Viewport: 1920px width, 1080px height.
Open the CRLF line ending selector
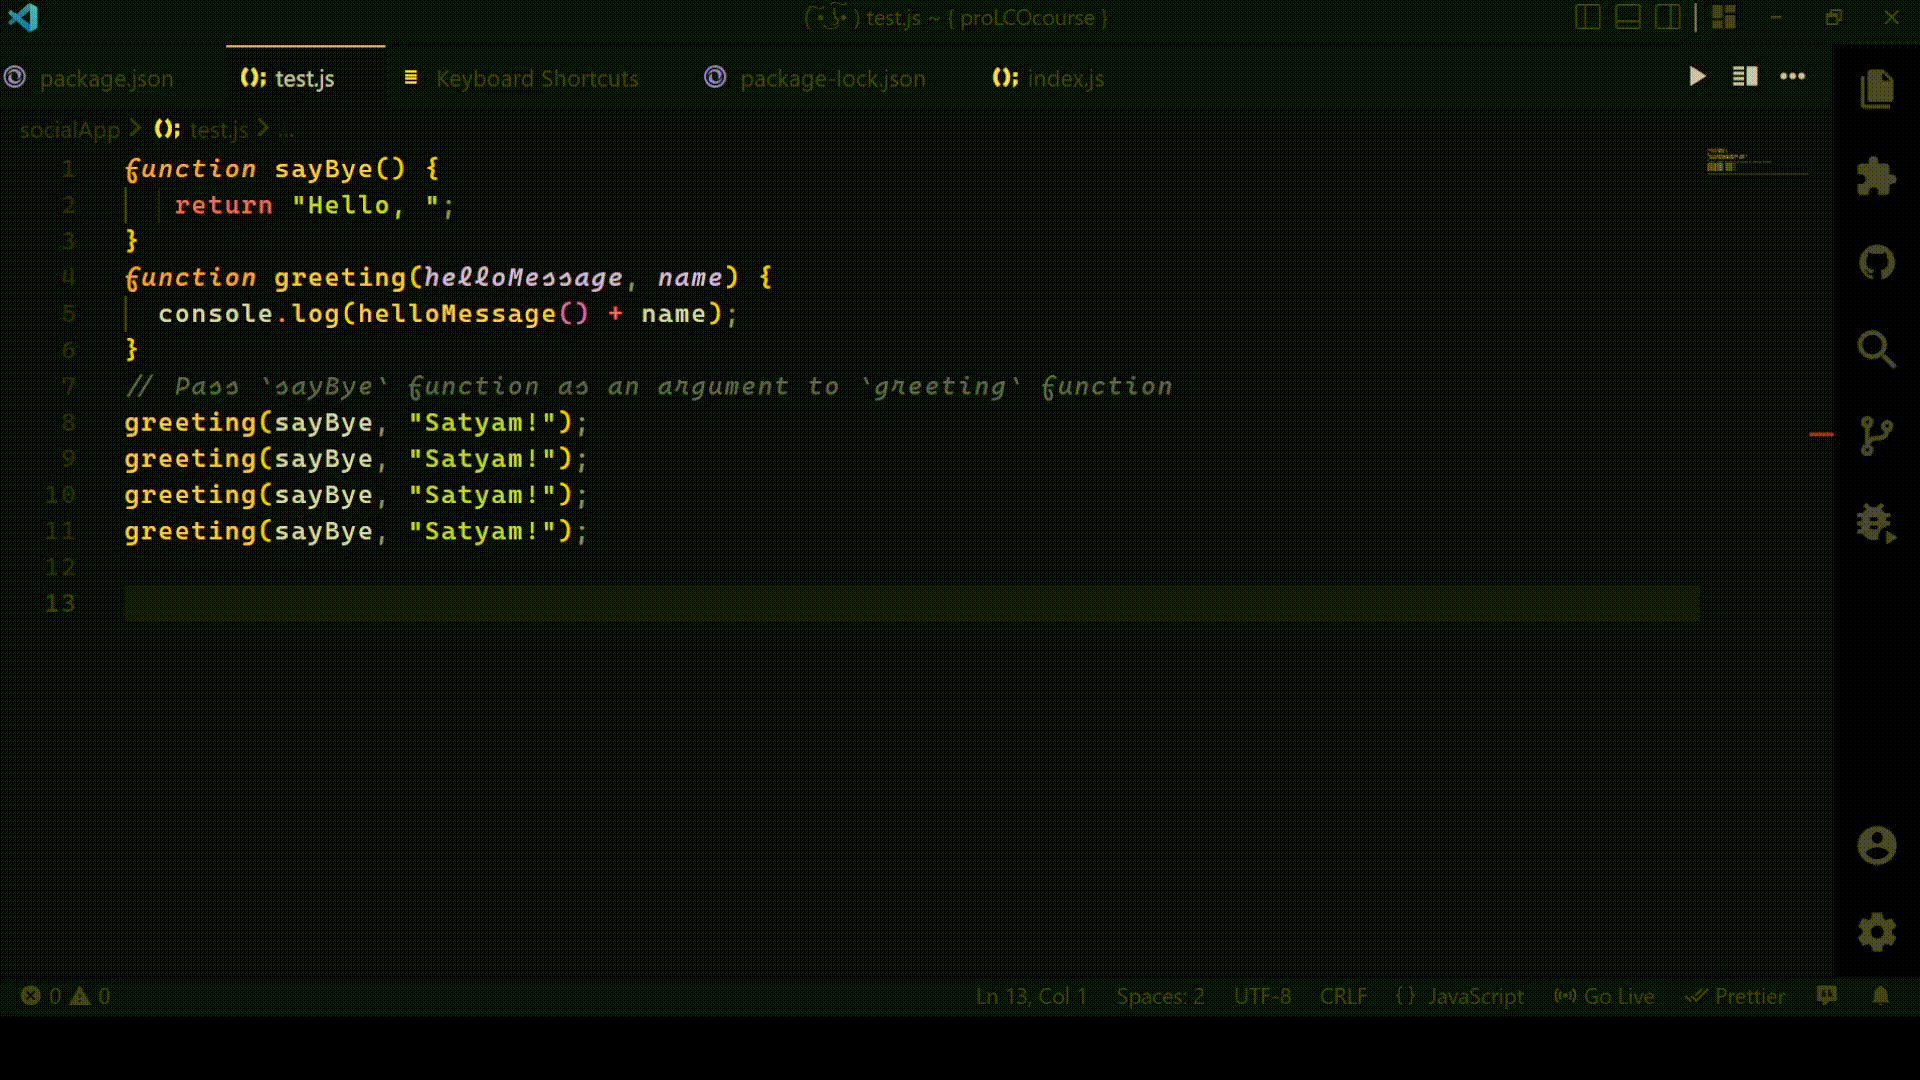[1343, 996]
